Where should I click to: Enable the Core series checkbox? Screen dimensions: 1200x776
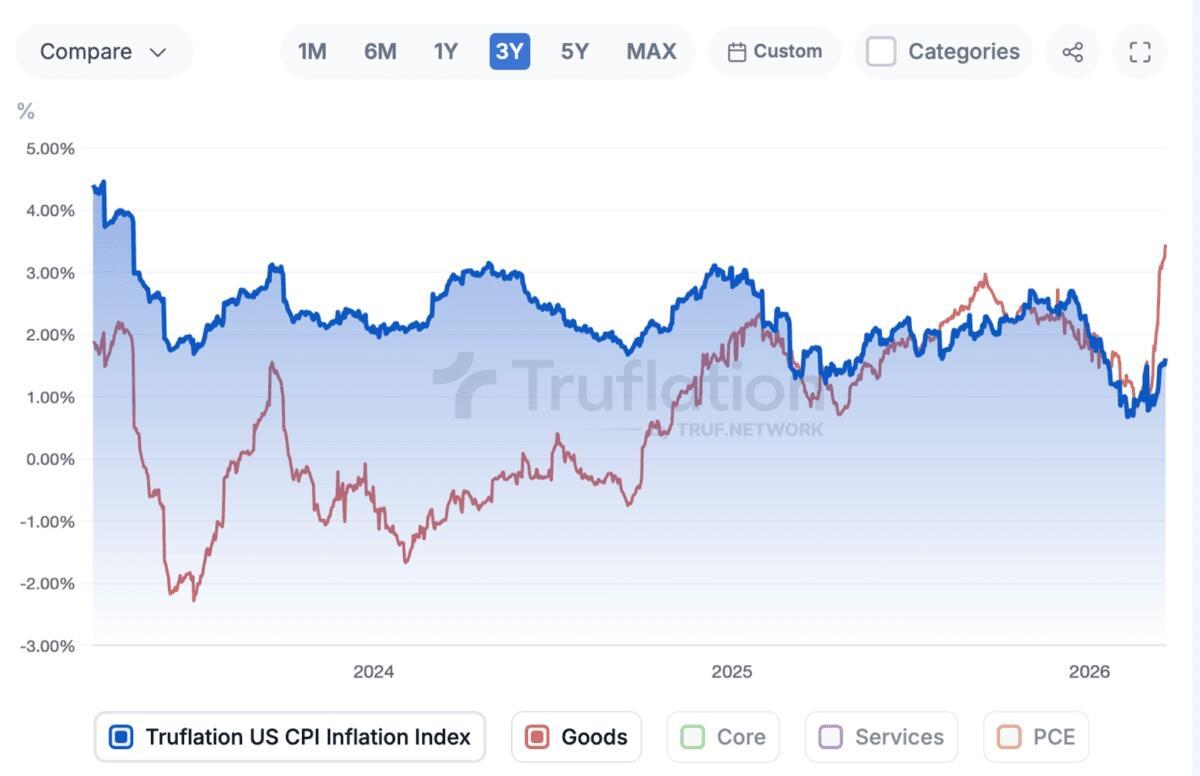tap(692, 737)
